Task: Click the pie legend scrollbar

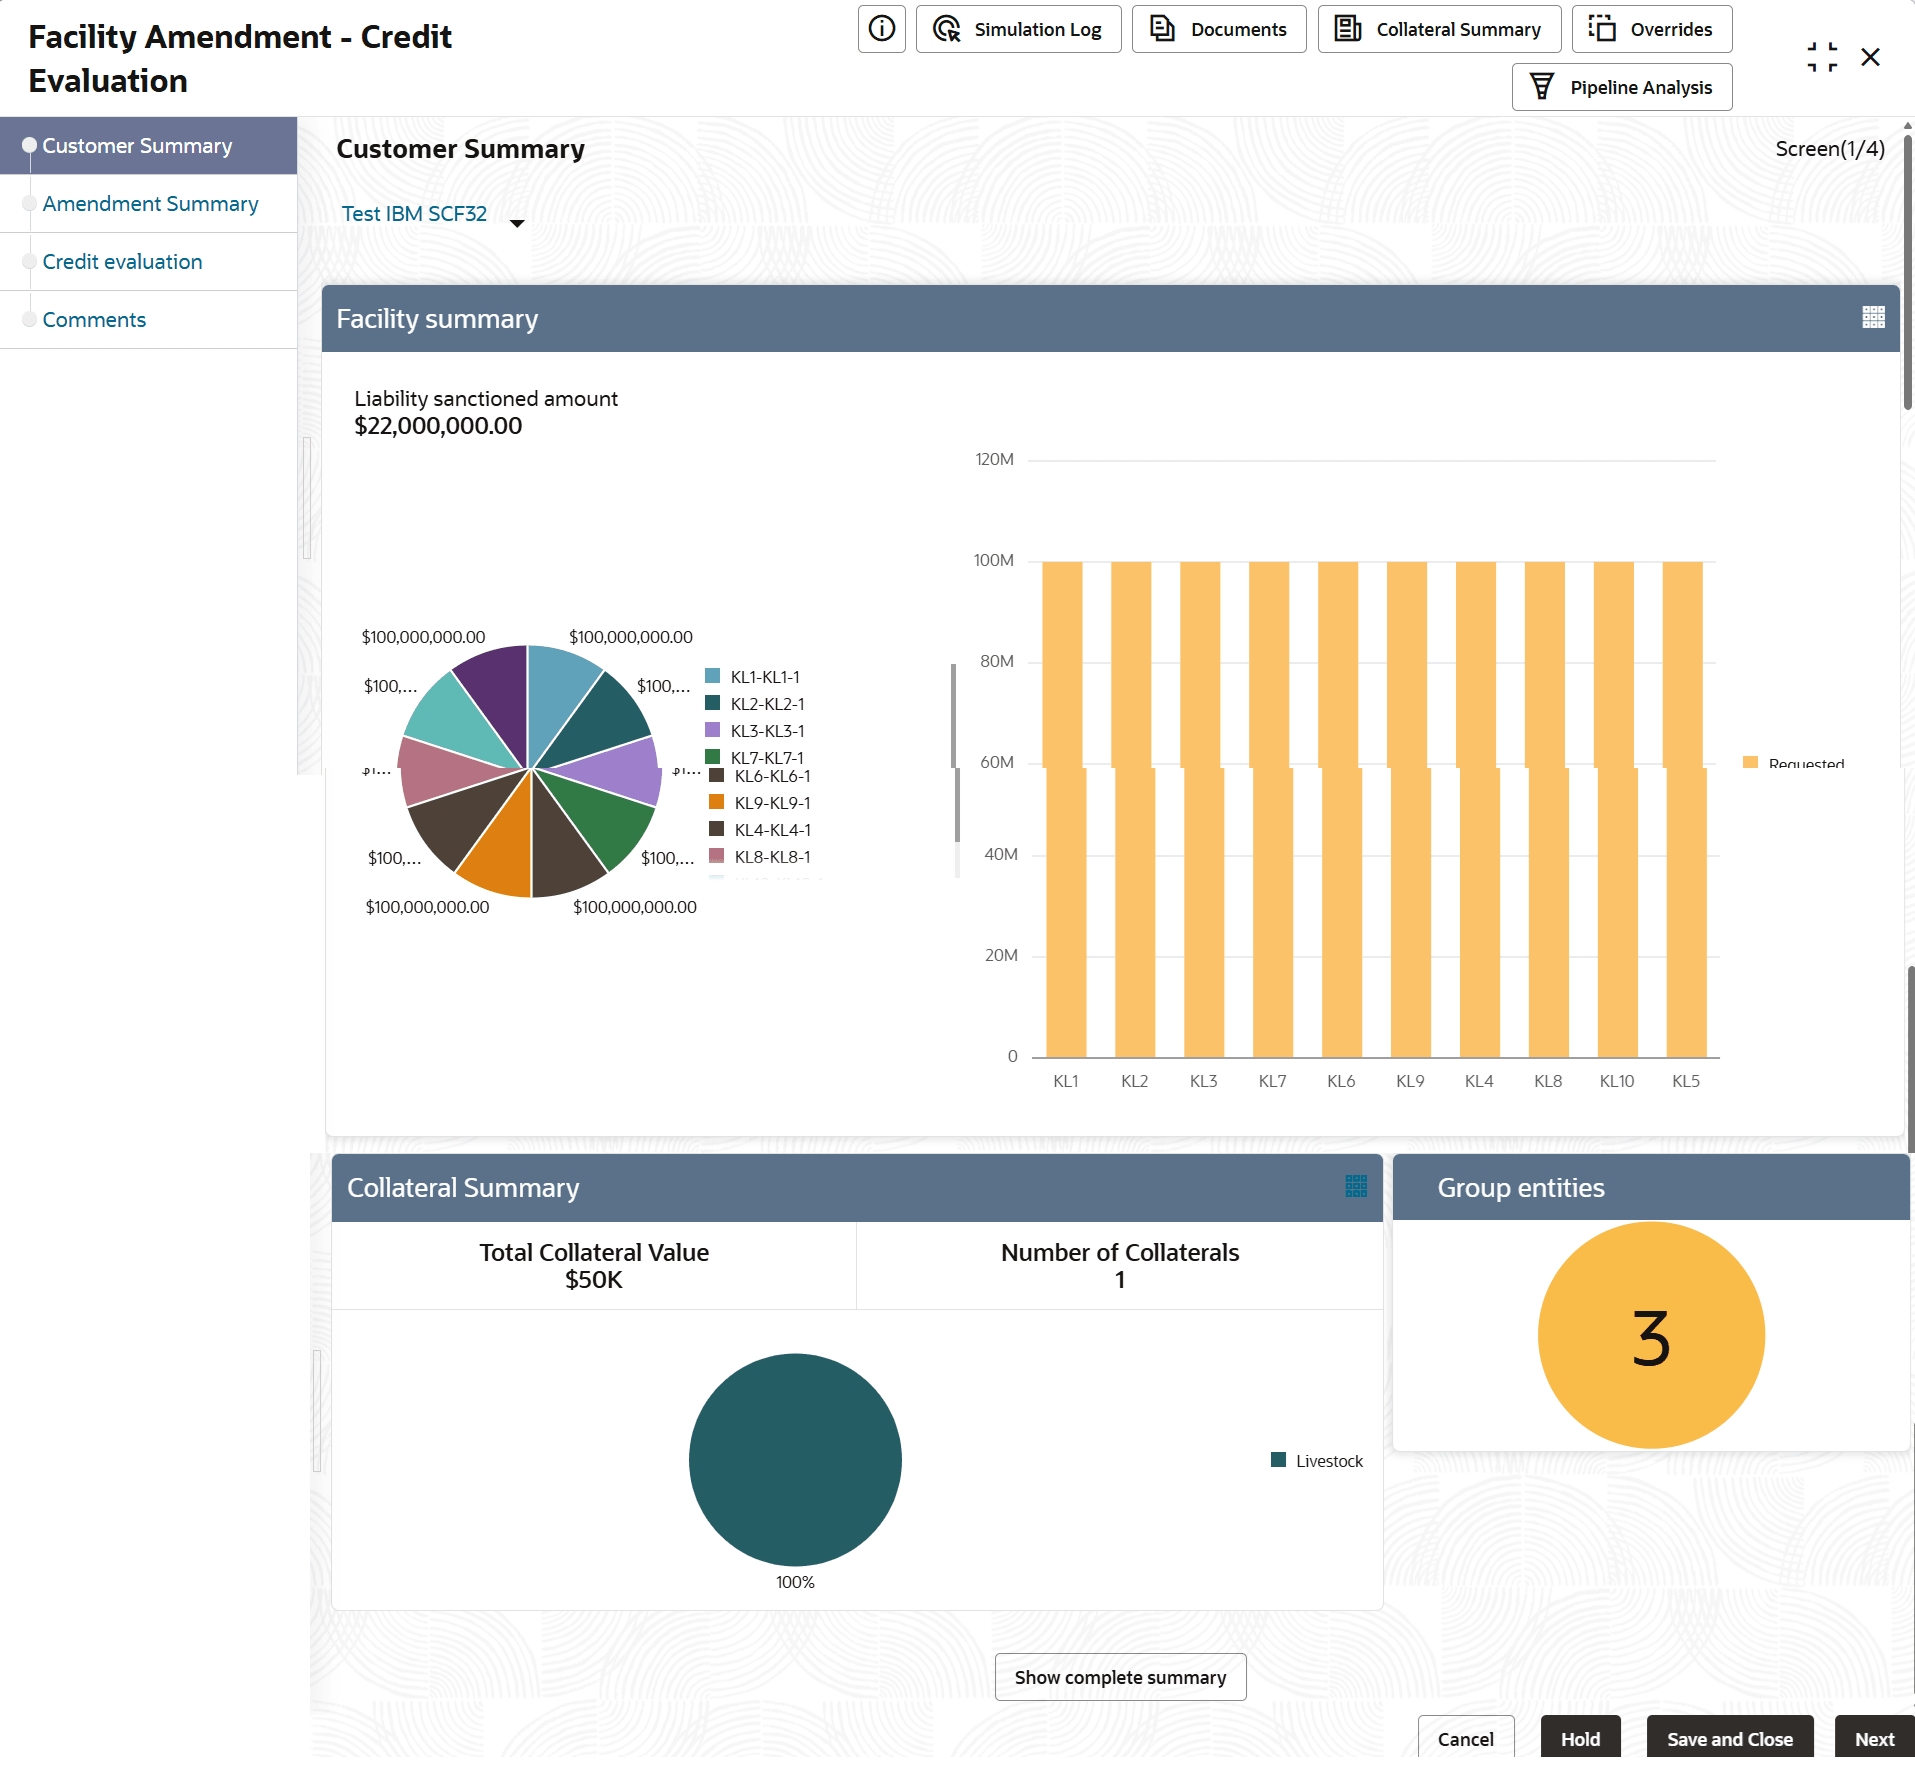Action: click(x=955, y=754)
